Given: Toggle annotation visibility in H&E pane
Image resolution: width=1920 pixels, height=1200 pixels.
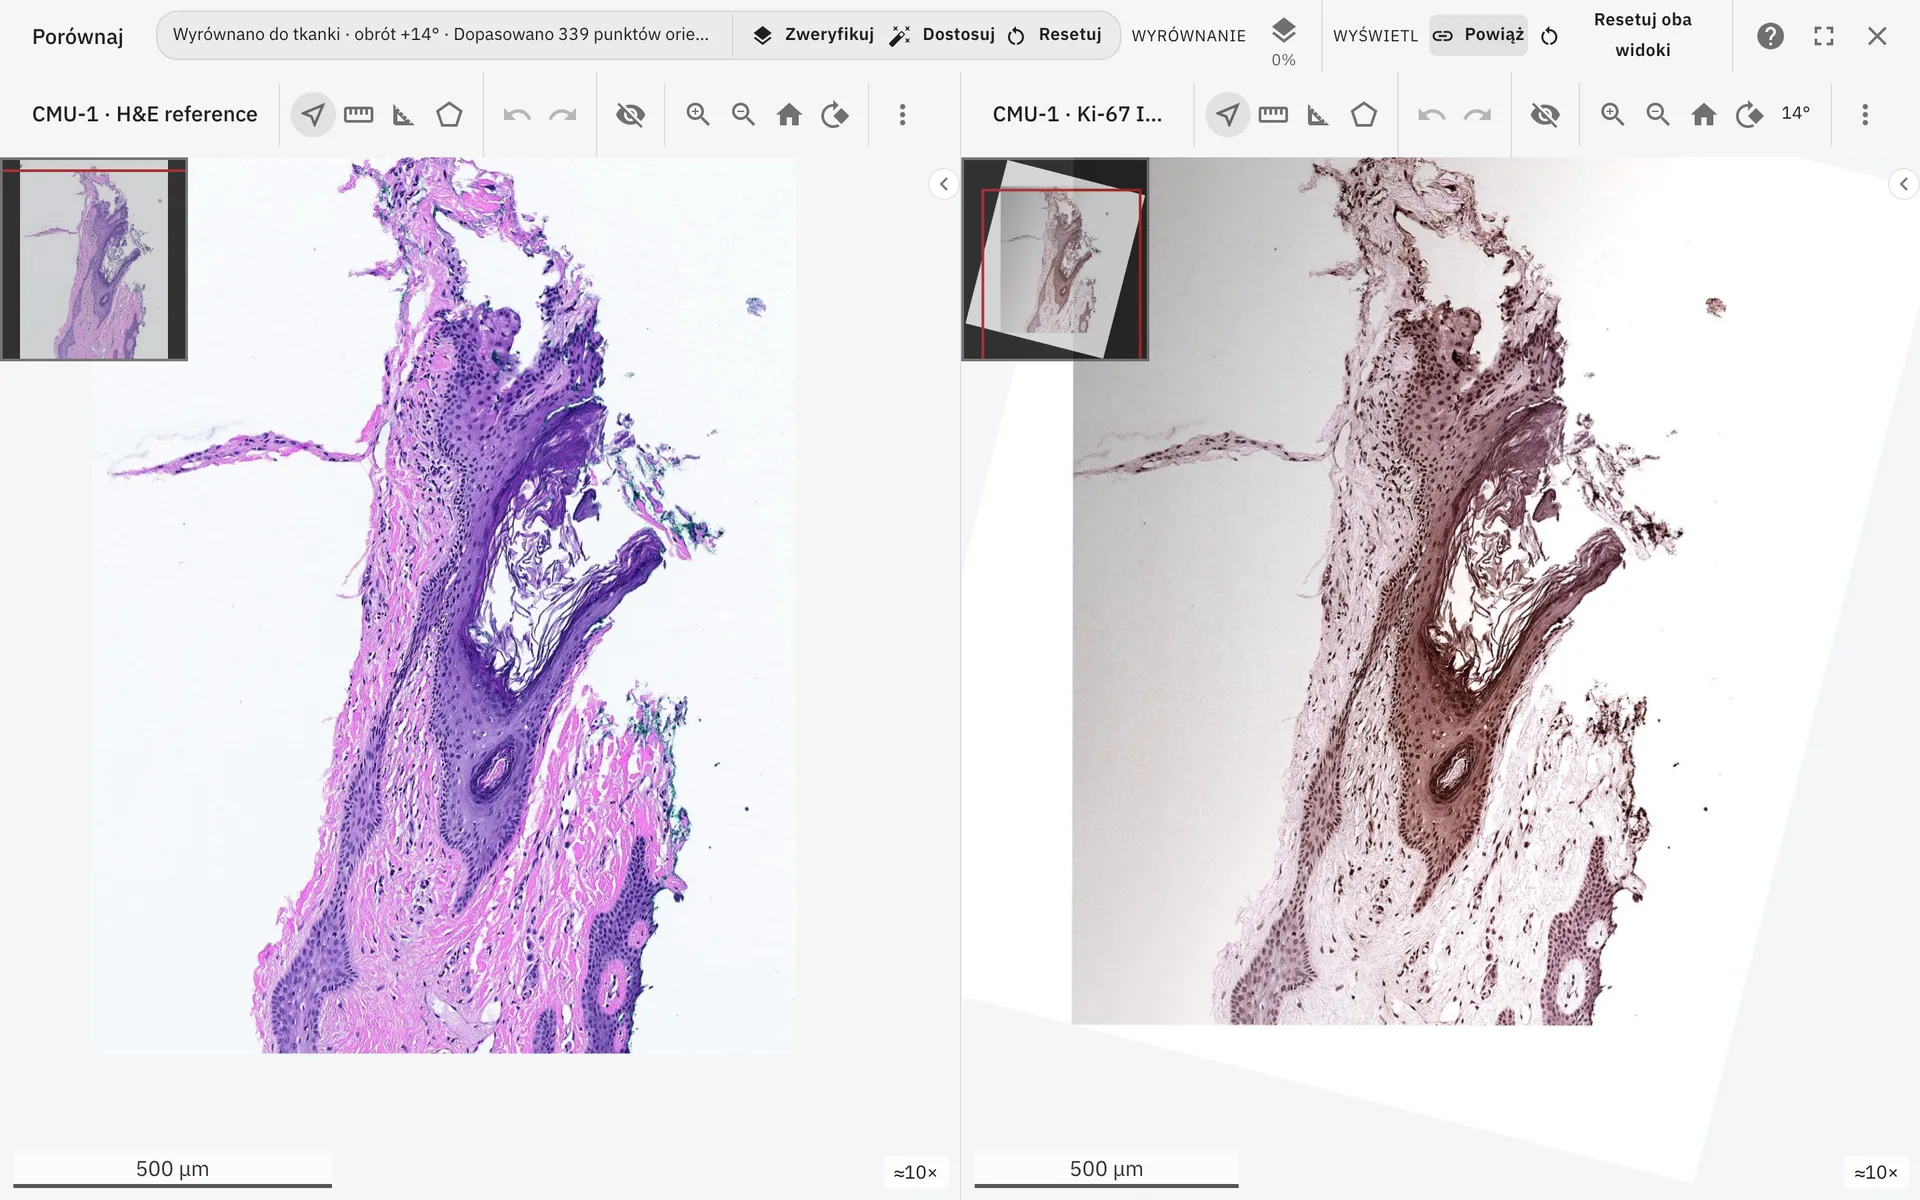Looking at the screenshot, I should (x=631, y=115).
